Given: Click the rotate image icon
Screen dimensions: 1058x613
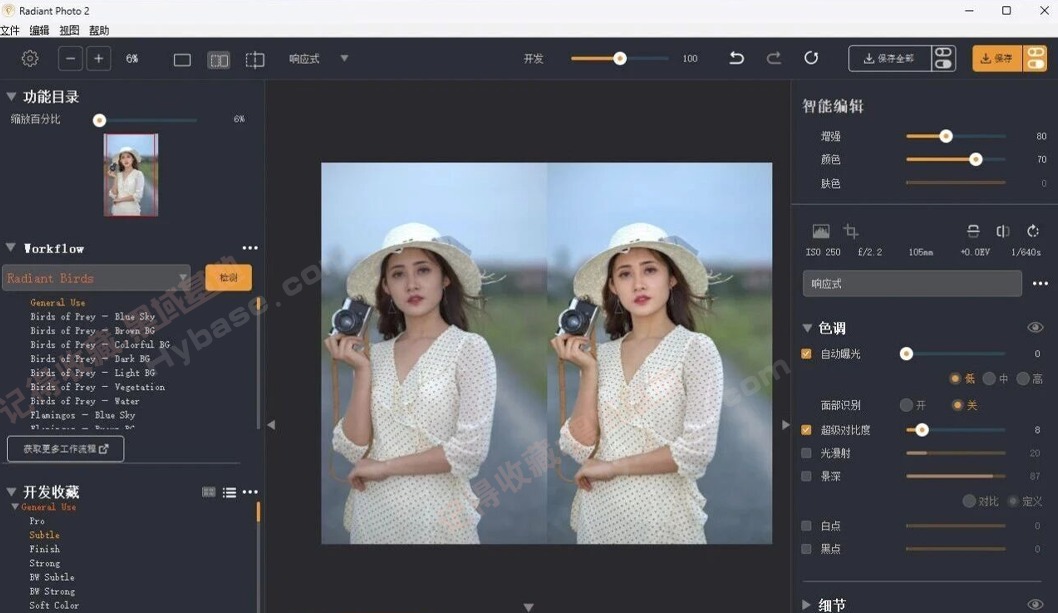Looking at the screenshot, I should pyautogui.click(x=1033, y=232).
